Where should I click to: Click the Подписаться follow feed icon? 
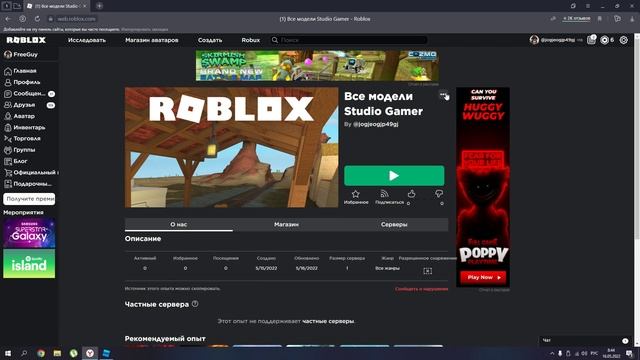[384, 194]
